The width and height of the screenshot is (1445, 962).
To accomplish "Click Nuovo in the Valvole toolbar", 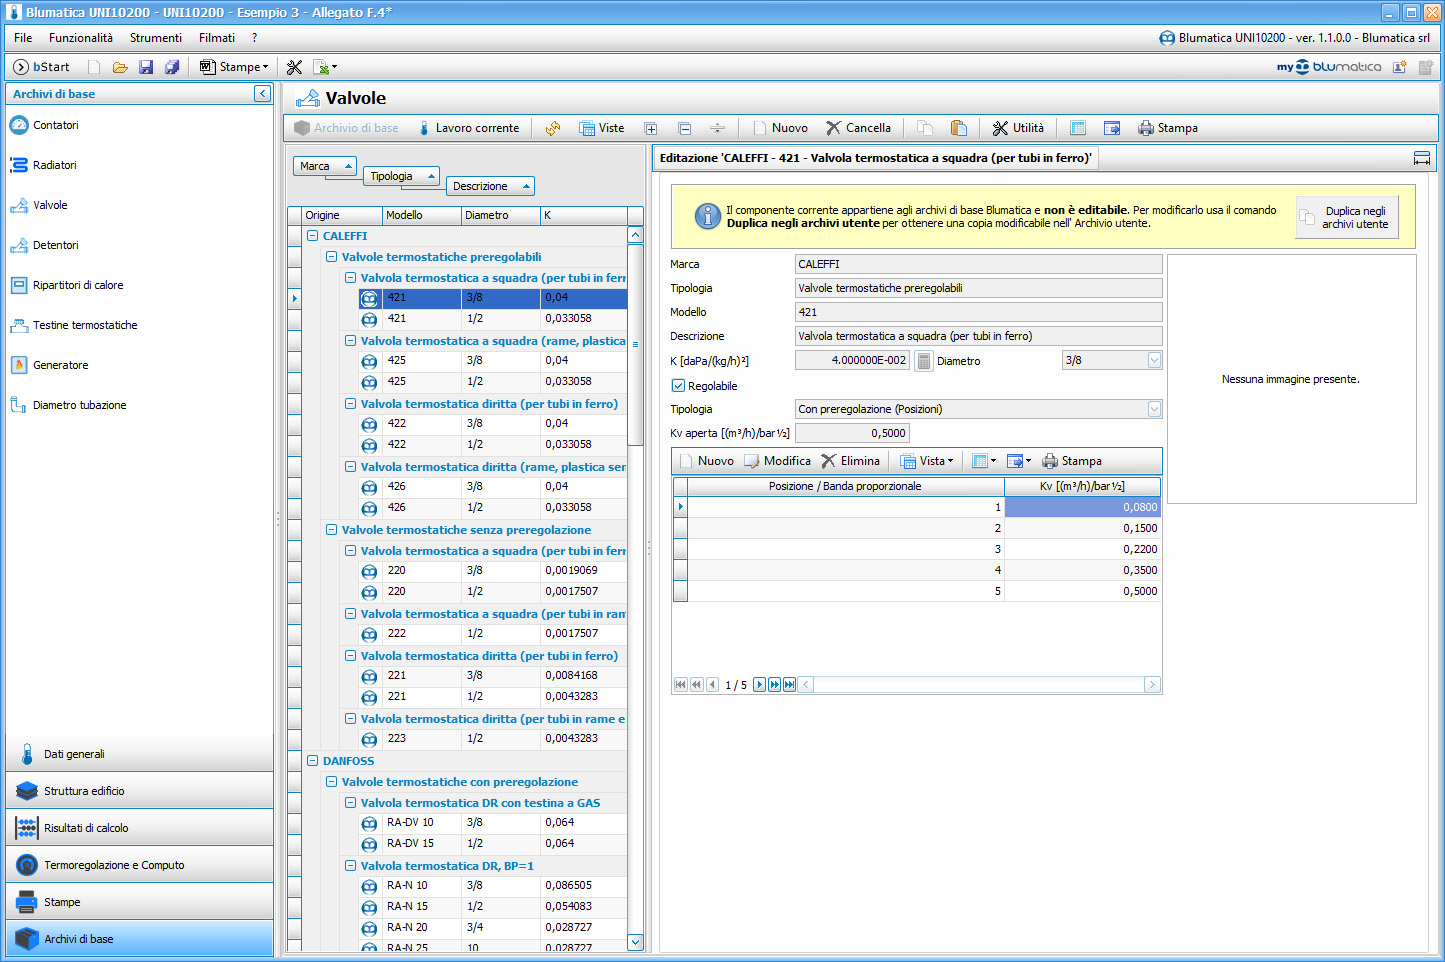I will [x=780, y=128].
